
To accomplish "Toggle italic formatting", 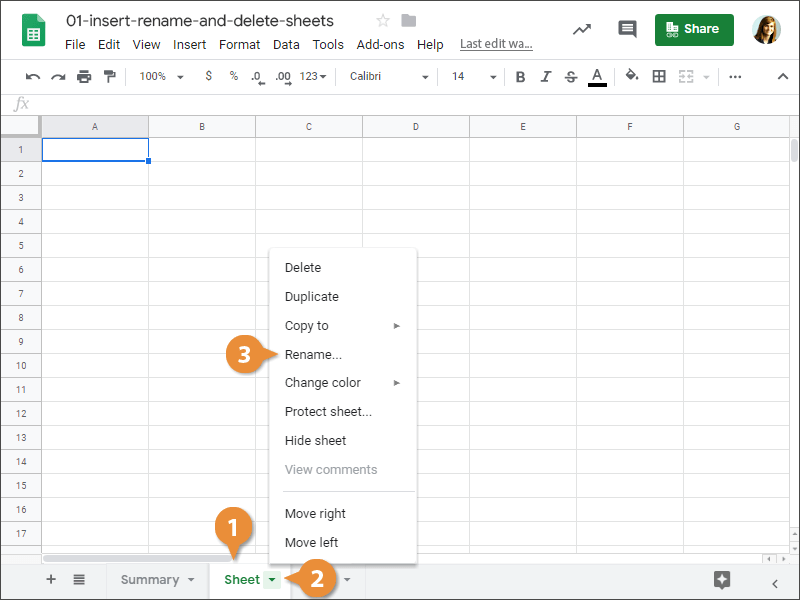I will tap(545, 76).
